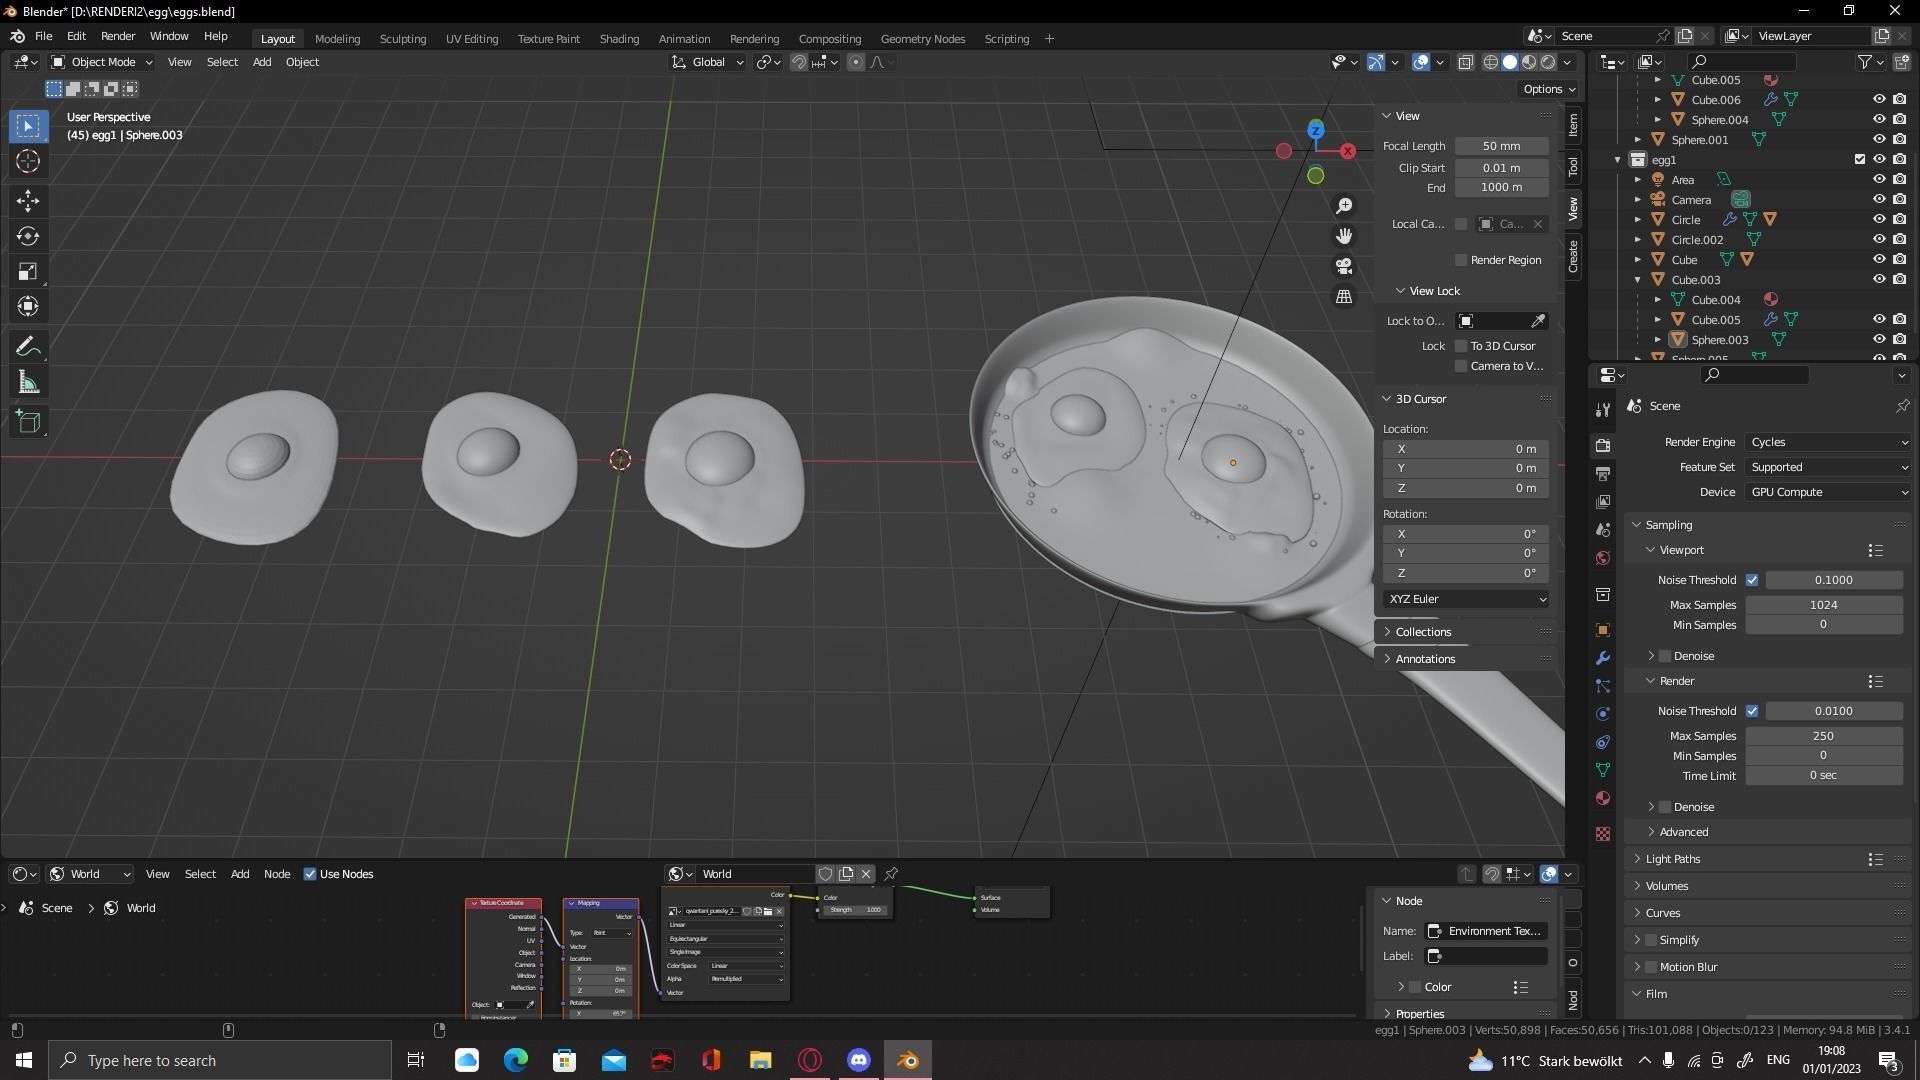1920x1080 pixels.
Task: Click the pan view hand icon
Action: click(1344, 235)
